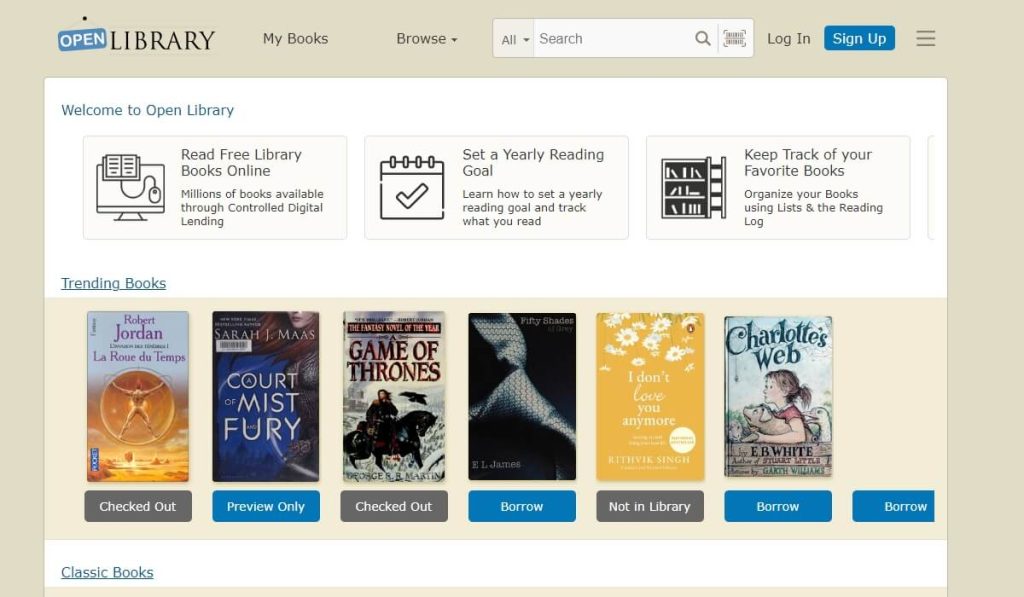This screenshot has height=597, width=1024.
Task: Click the search magnifier icon
Action: pos(703,38)
